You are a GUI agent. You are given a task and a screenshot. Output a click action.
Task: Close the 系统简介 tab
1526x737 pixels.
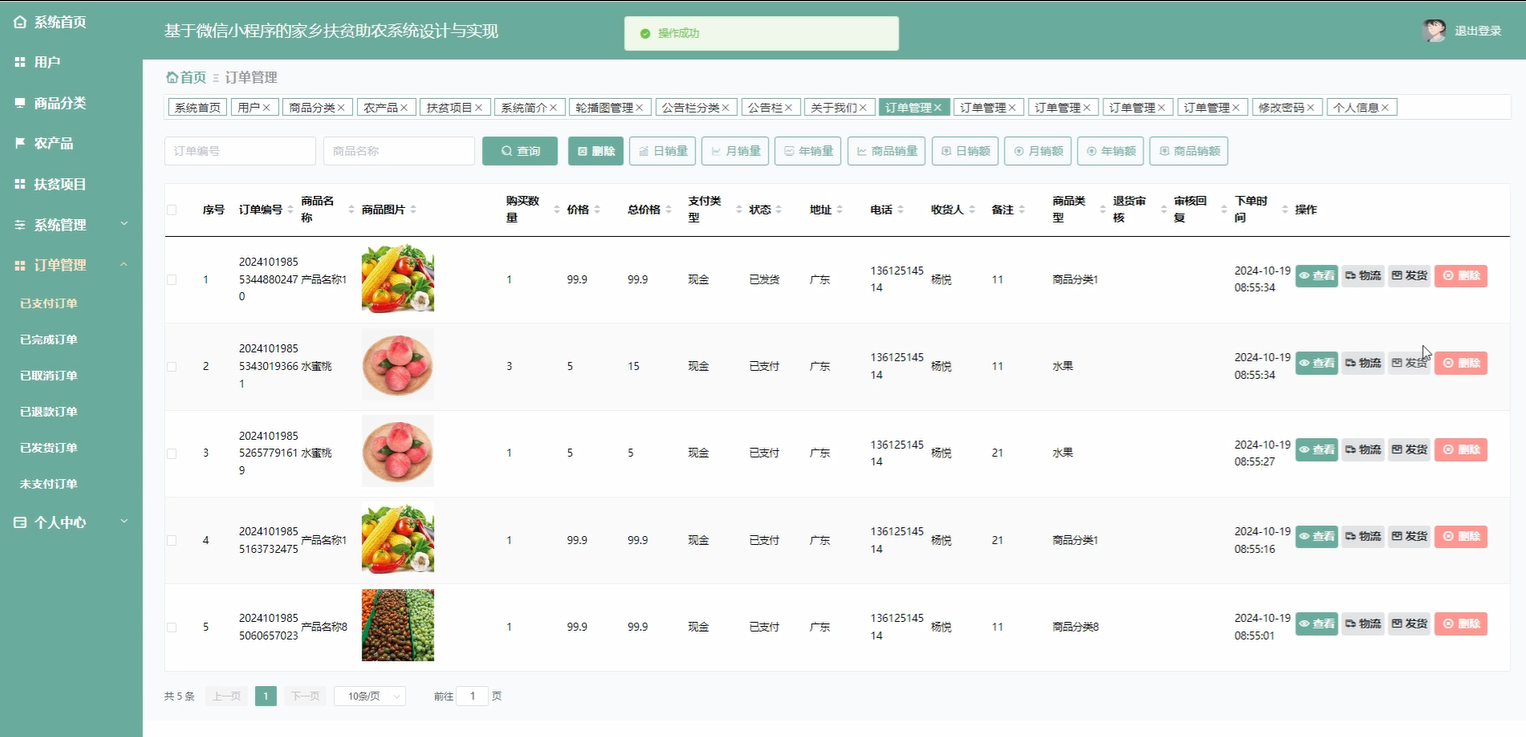(x=554, y=108)
